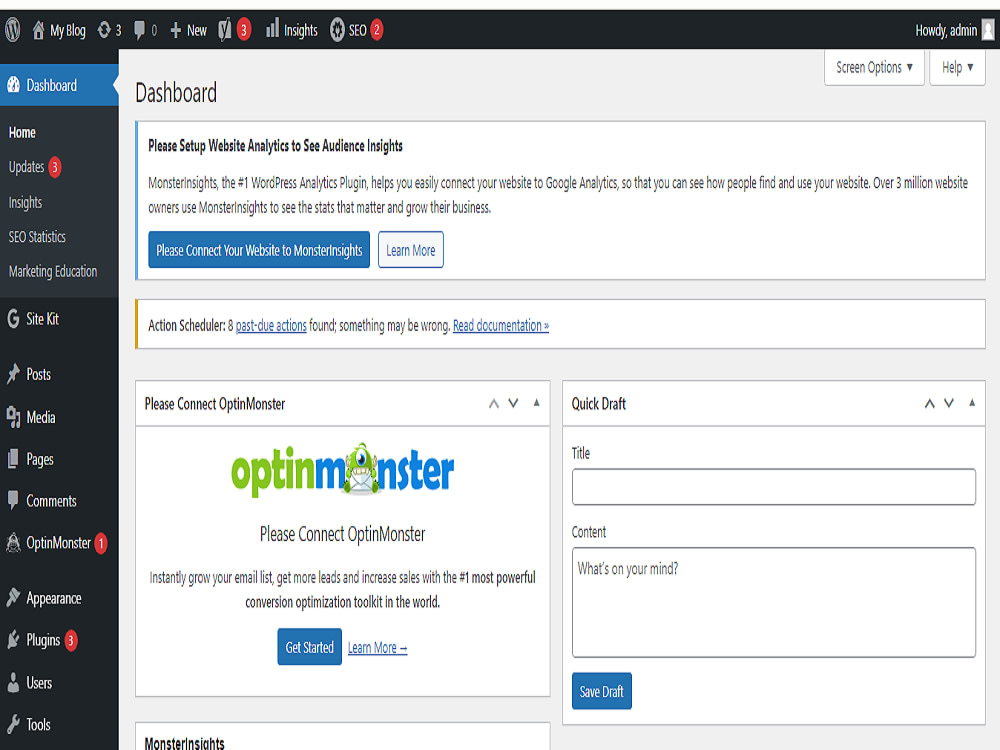Collapse the Quick Draft panel
Screen dimensions: 1000x750
[x=972, y=402]
